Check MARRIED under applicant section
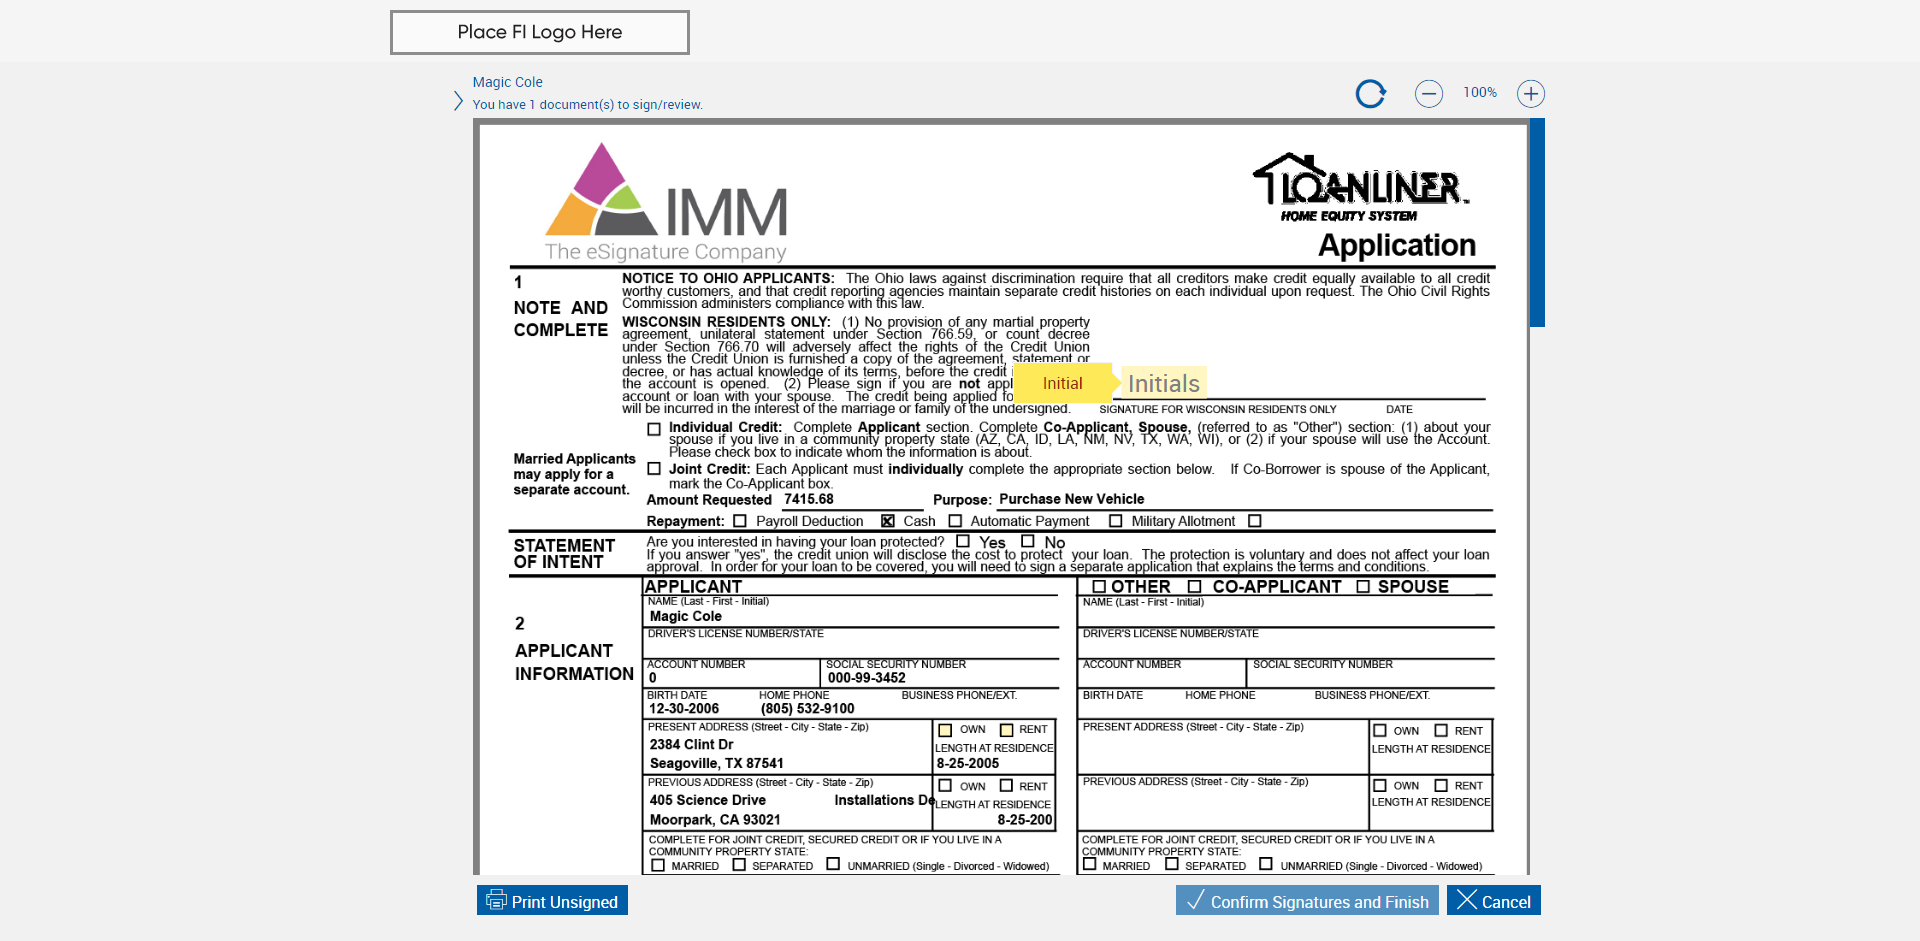The height and width of the screenshot is (941, 1920). pyautogui.click(x=658, y=865)
